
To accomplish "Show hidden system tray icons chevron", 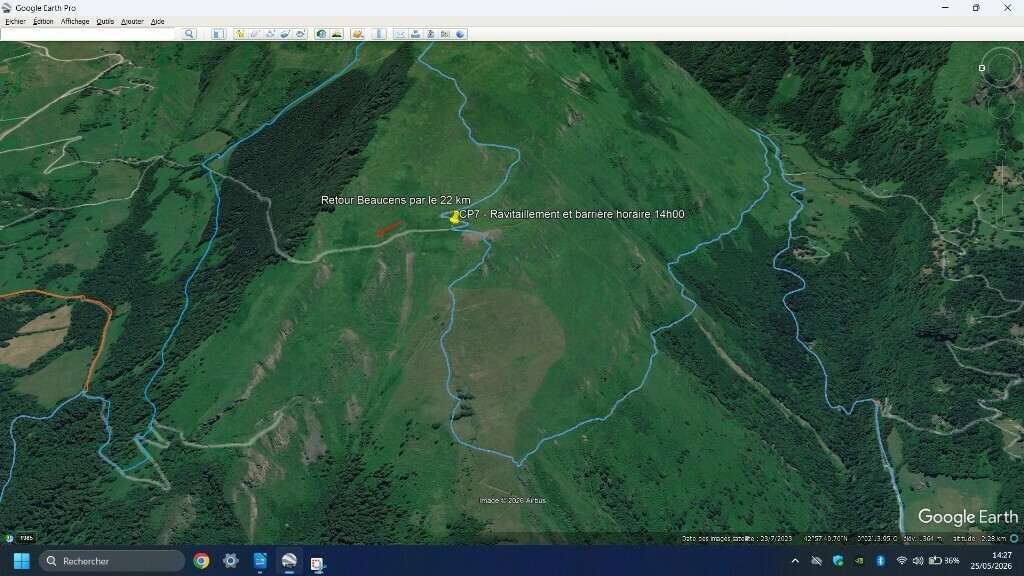I will coord(795,561).
